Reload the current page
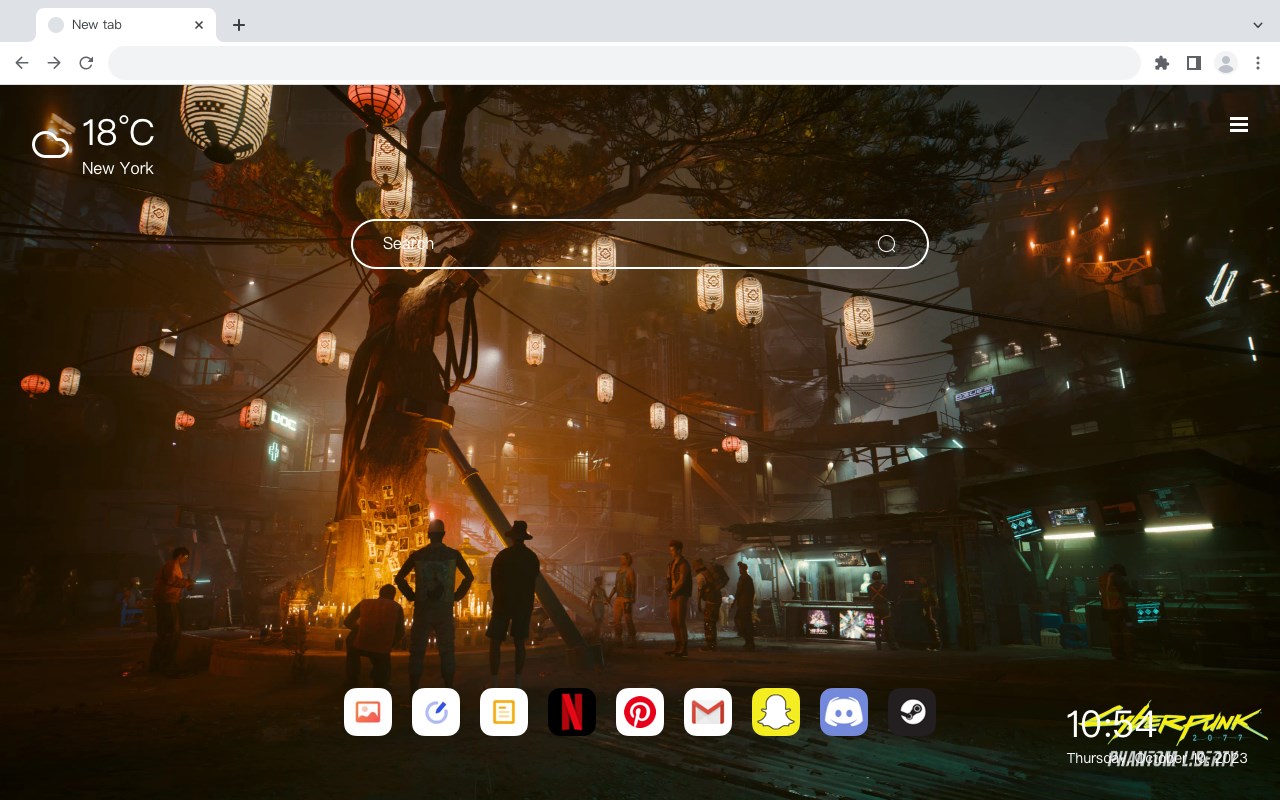The width and height of the screenshot is (1280, 800). [x=86, y=63]
